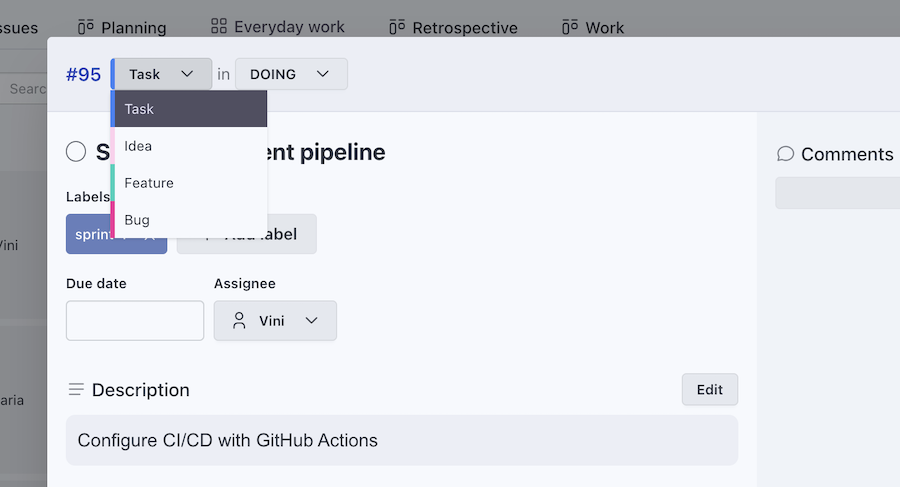The width and height of the screenshot is (900, 487).
Task: Mark the issue complete with the circle checkbox
Action: [x=76, y=152]
